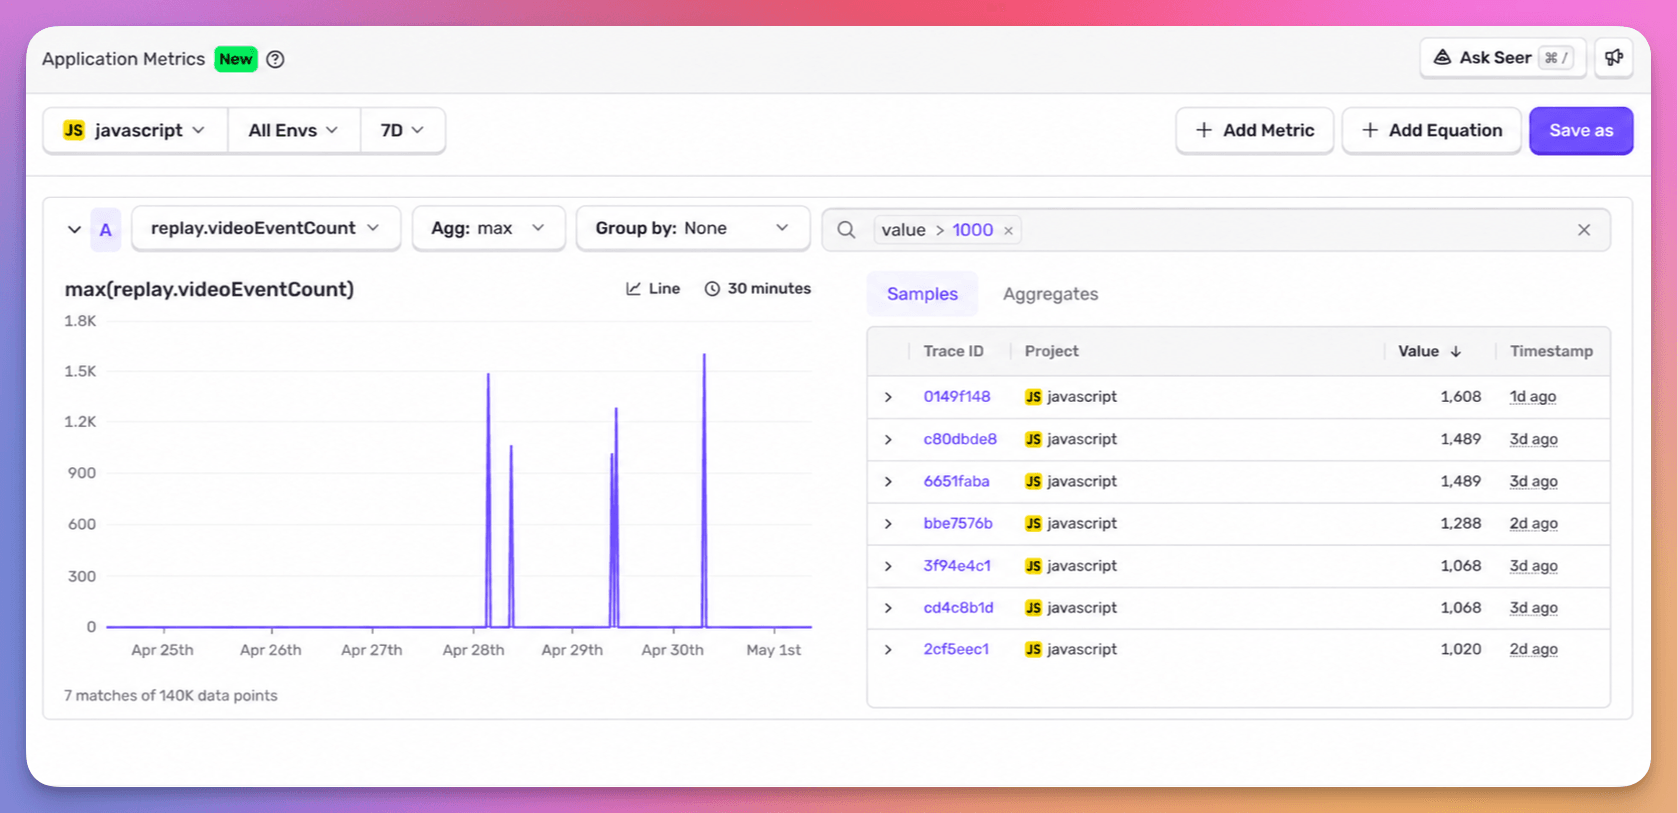
Task: Open trace 0149f148 link
Action: pyautogui.click(x=957, y=396)
